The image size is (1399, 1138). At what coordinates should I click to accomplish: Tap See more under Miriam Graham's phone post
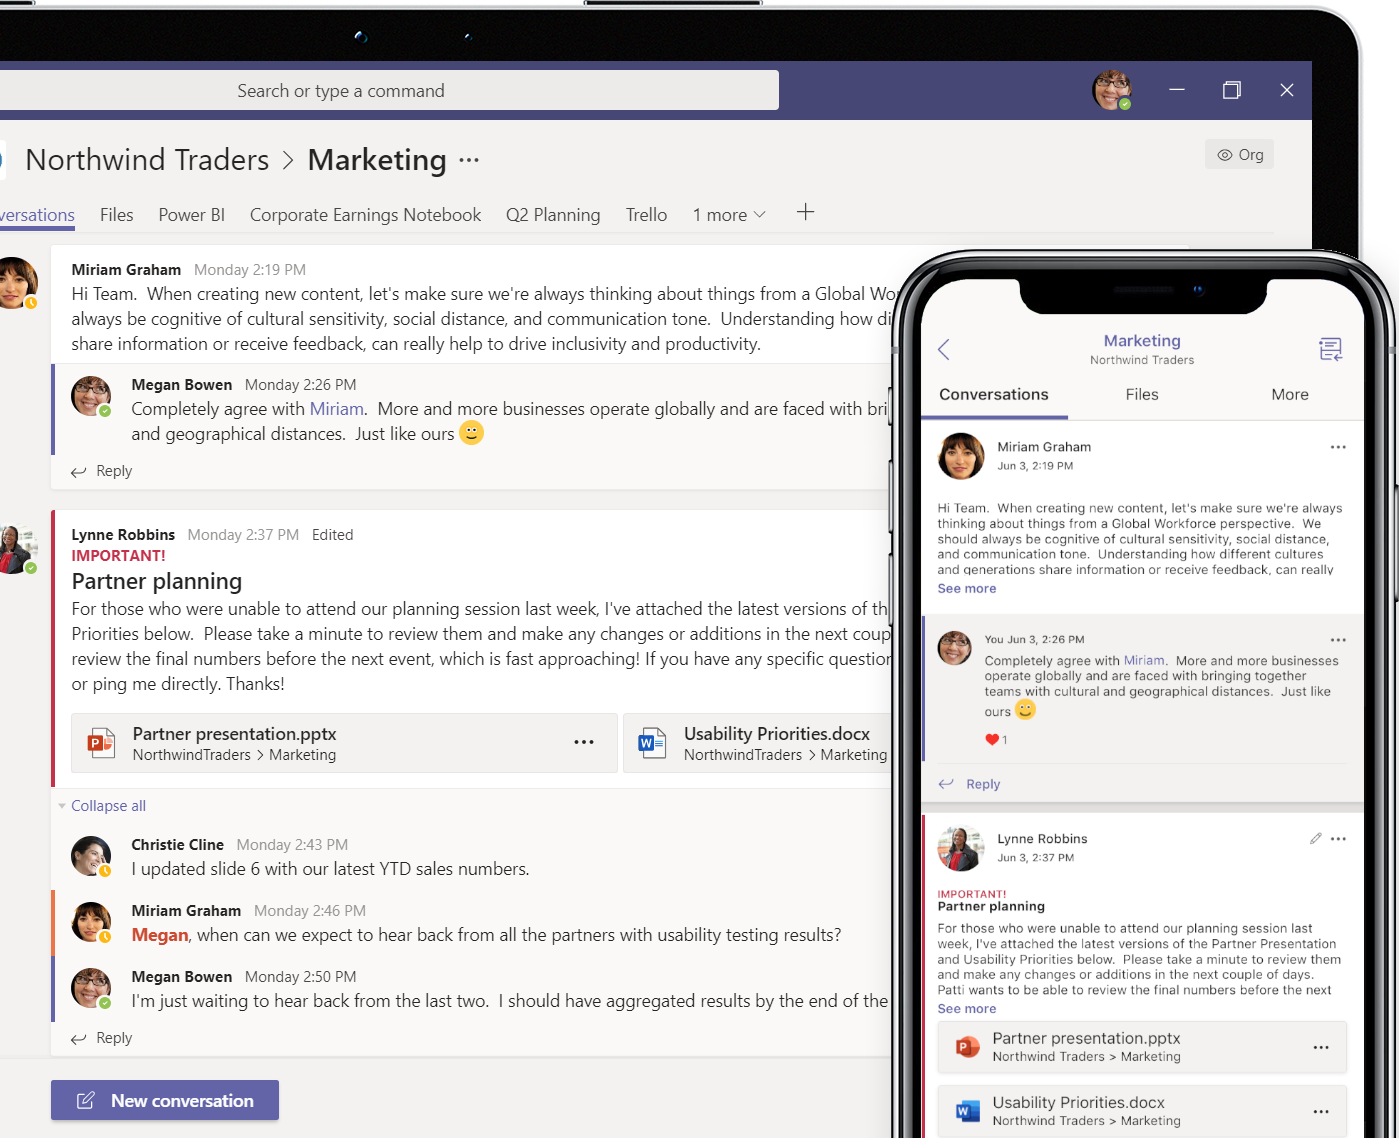[x=967, y=589]
